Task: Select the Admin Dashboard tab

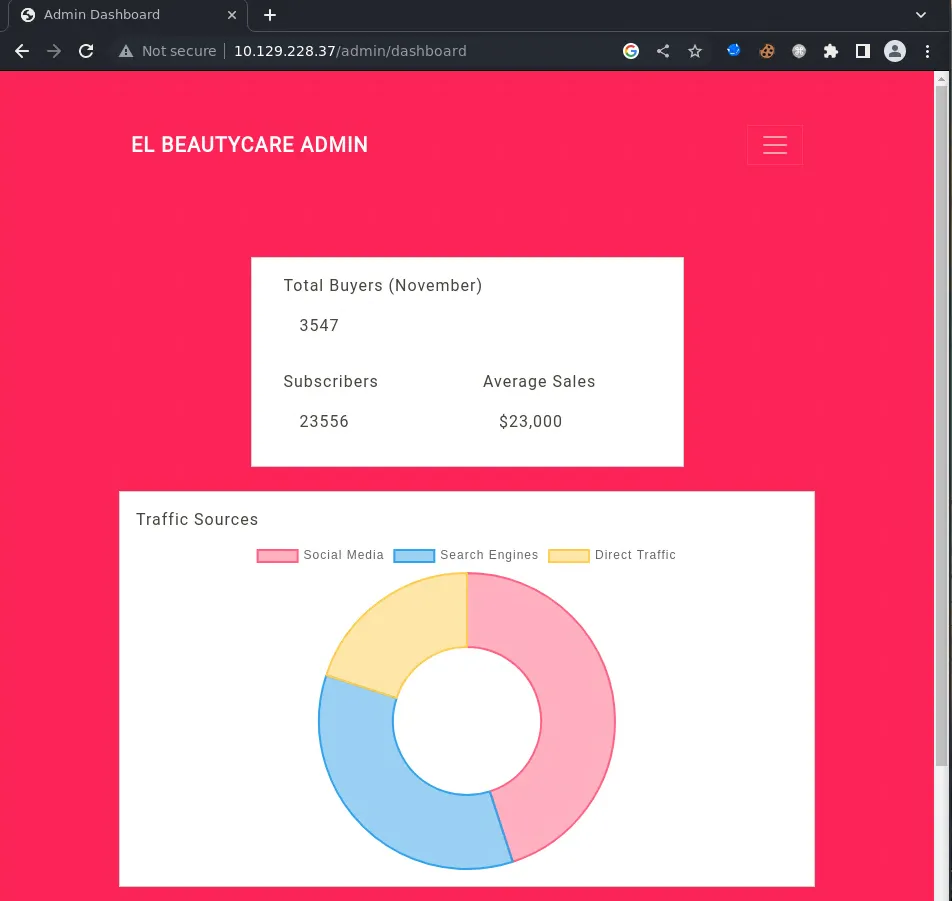Action: [x=128, y=15]
